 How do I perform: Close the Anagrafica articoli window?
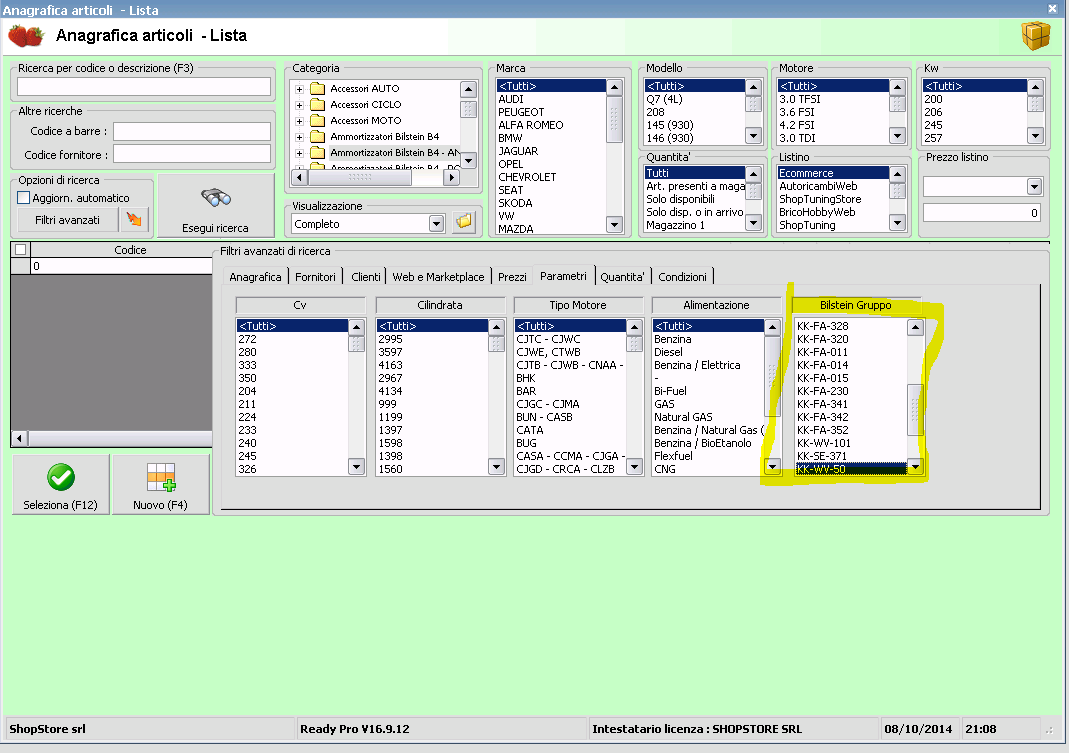point(1052,9)
